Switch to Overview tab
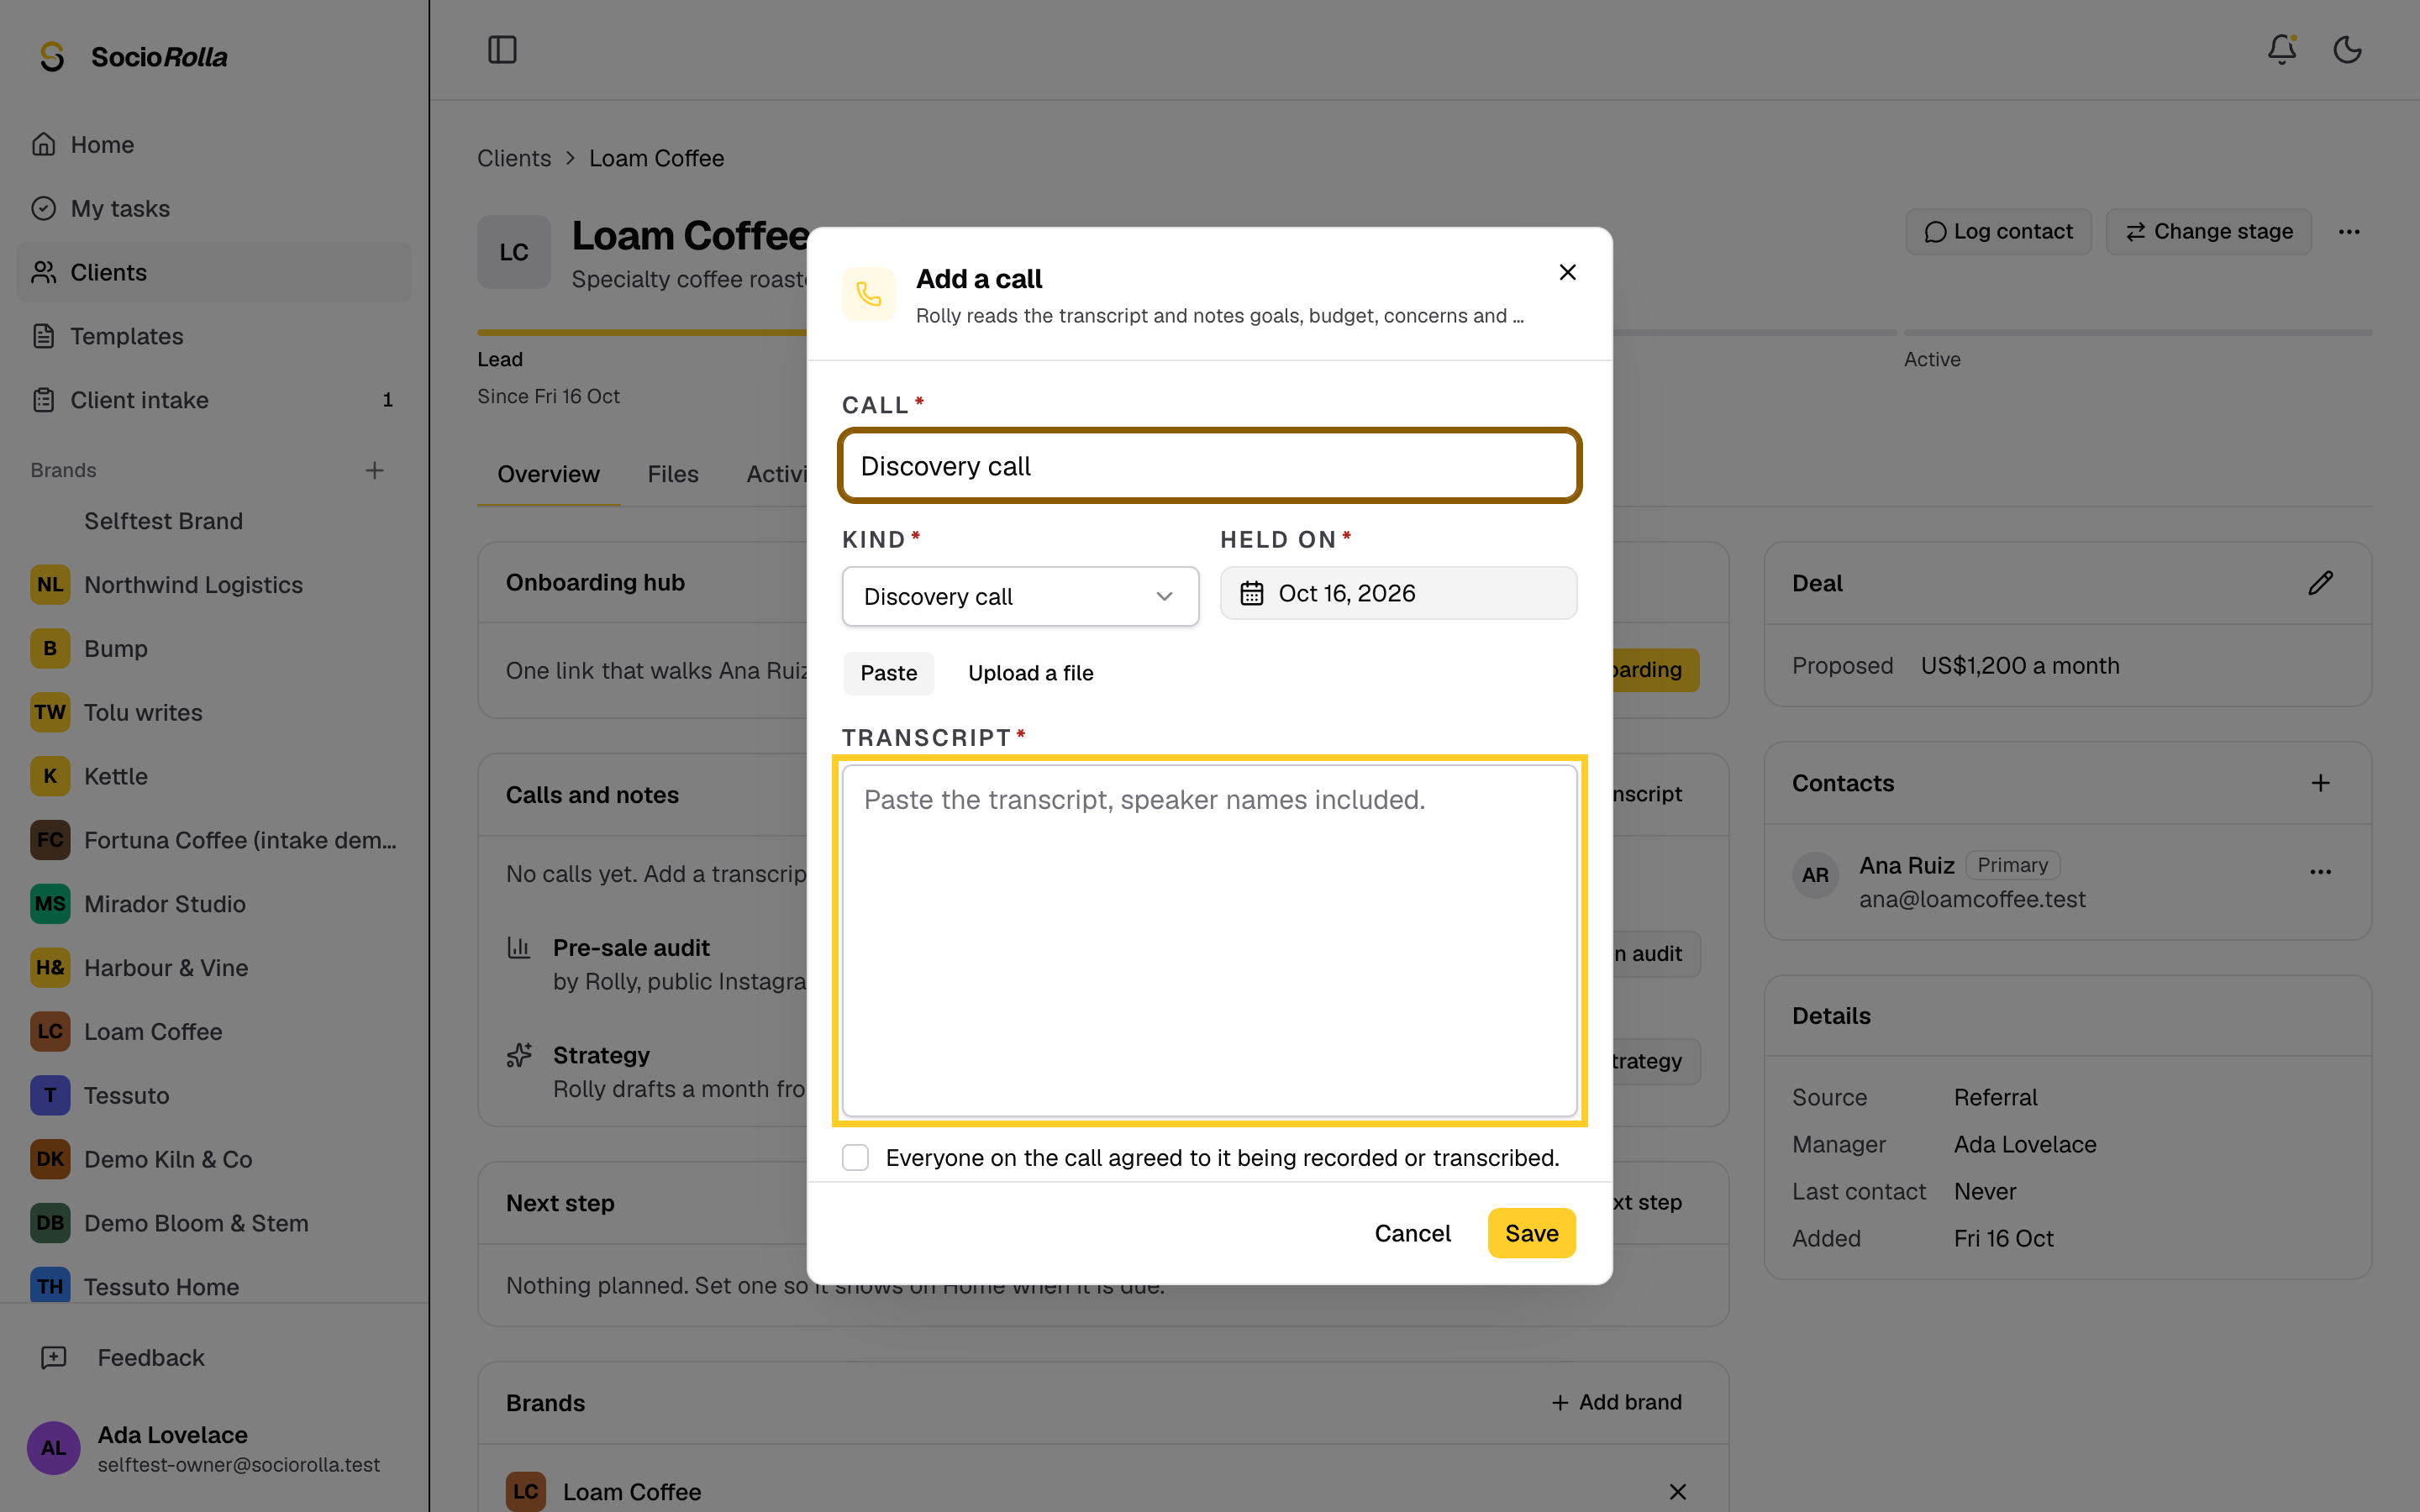 click(x=548, y=474)
